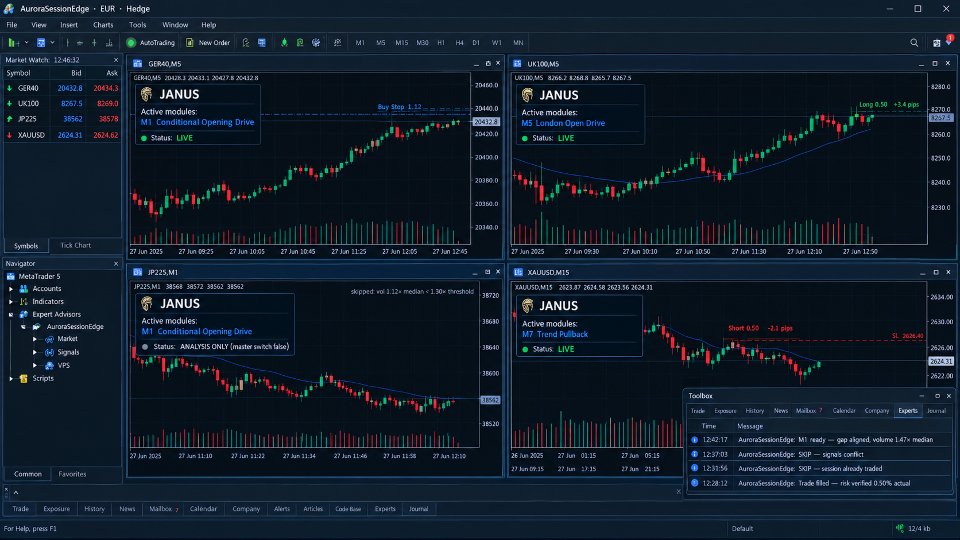Screen dimensions: 960x540
Task: Select the crosshair line chart icon
Action: pyautogui.click(x=94, y=43)
